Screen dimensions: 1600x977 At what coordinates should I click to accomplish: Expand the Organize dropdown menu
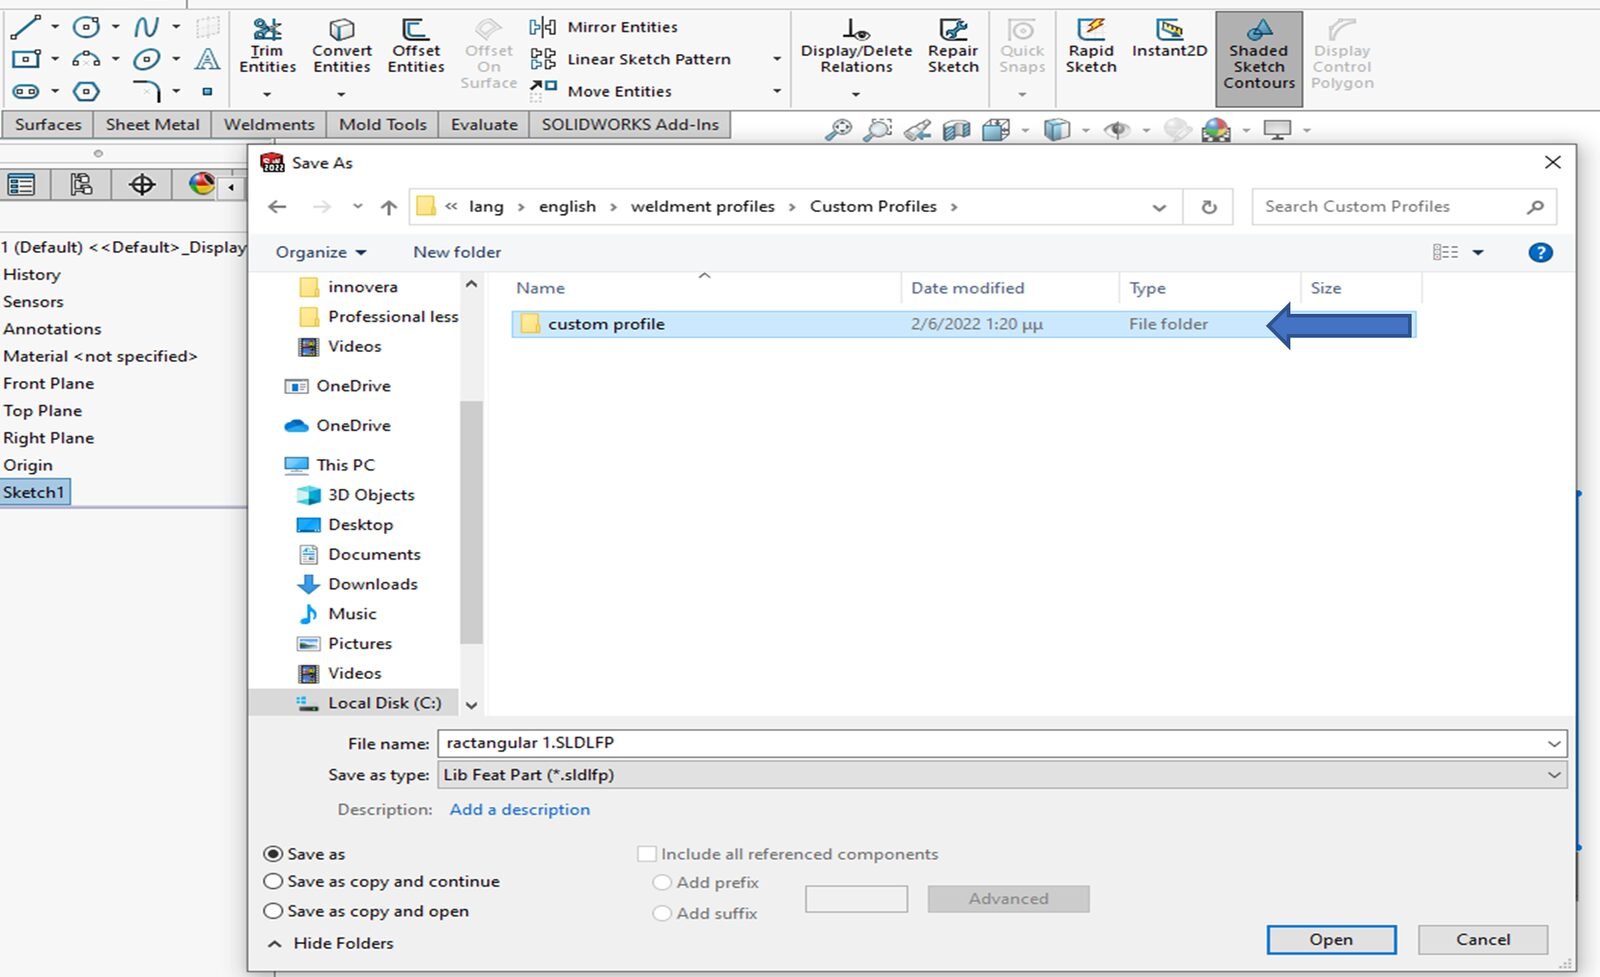pyautogui.click(x=320, y=252)
